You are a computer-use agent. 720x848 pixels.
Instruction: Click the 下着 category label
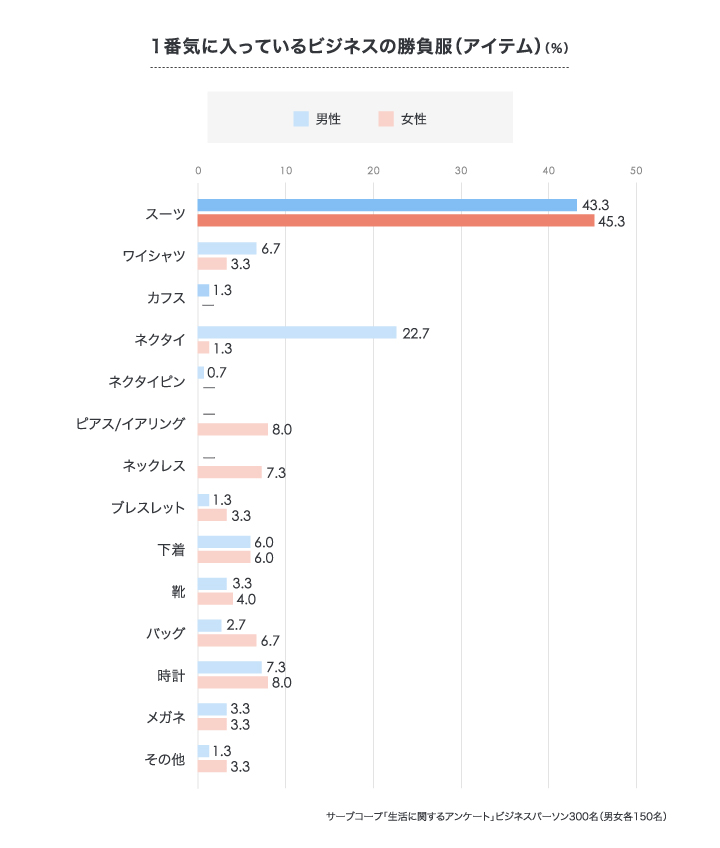tap(171, 550)
